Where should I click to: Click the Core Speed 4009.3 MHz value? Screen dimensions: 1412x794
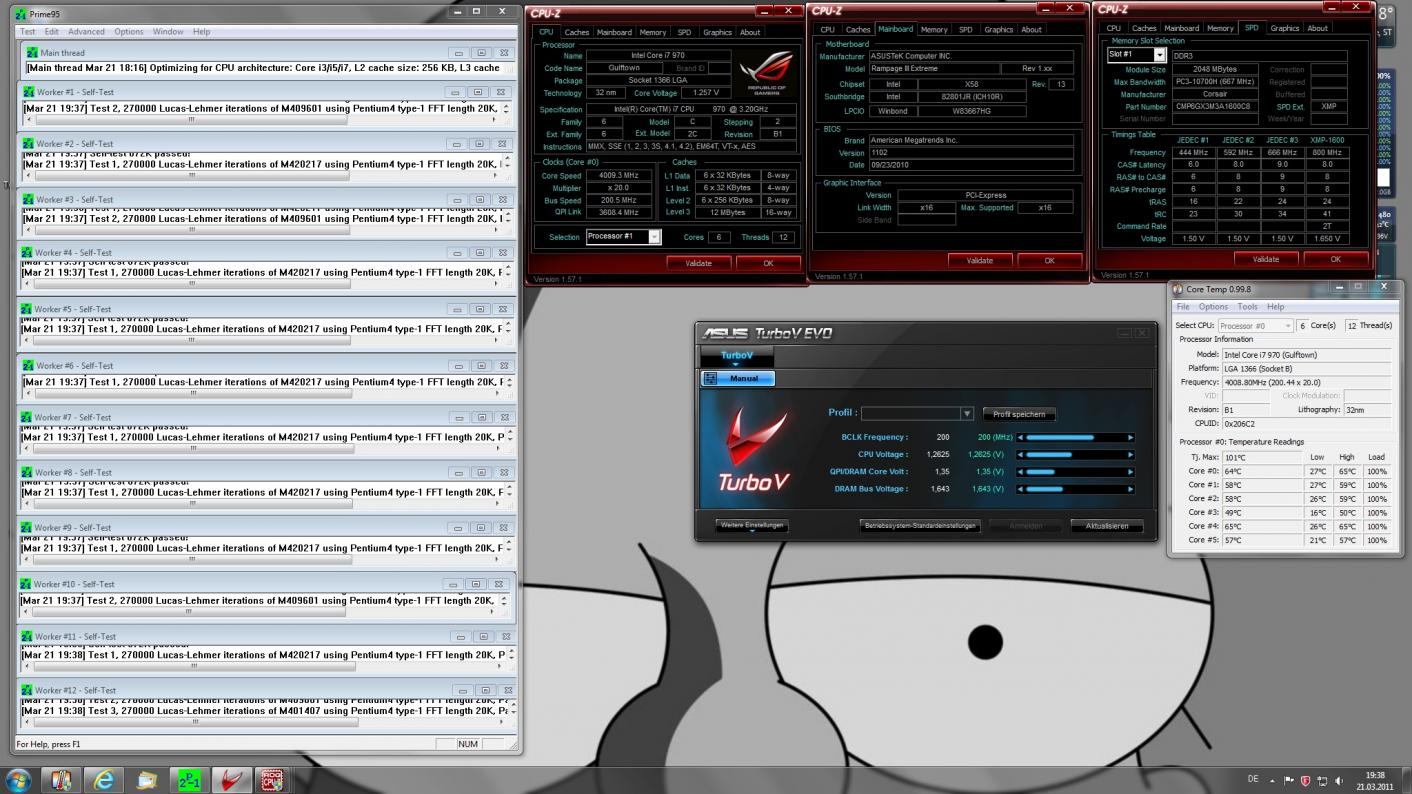[619, 175]
